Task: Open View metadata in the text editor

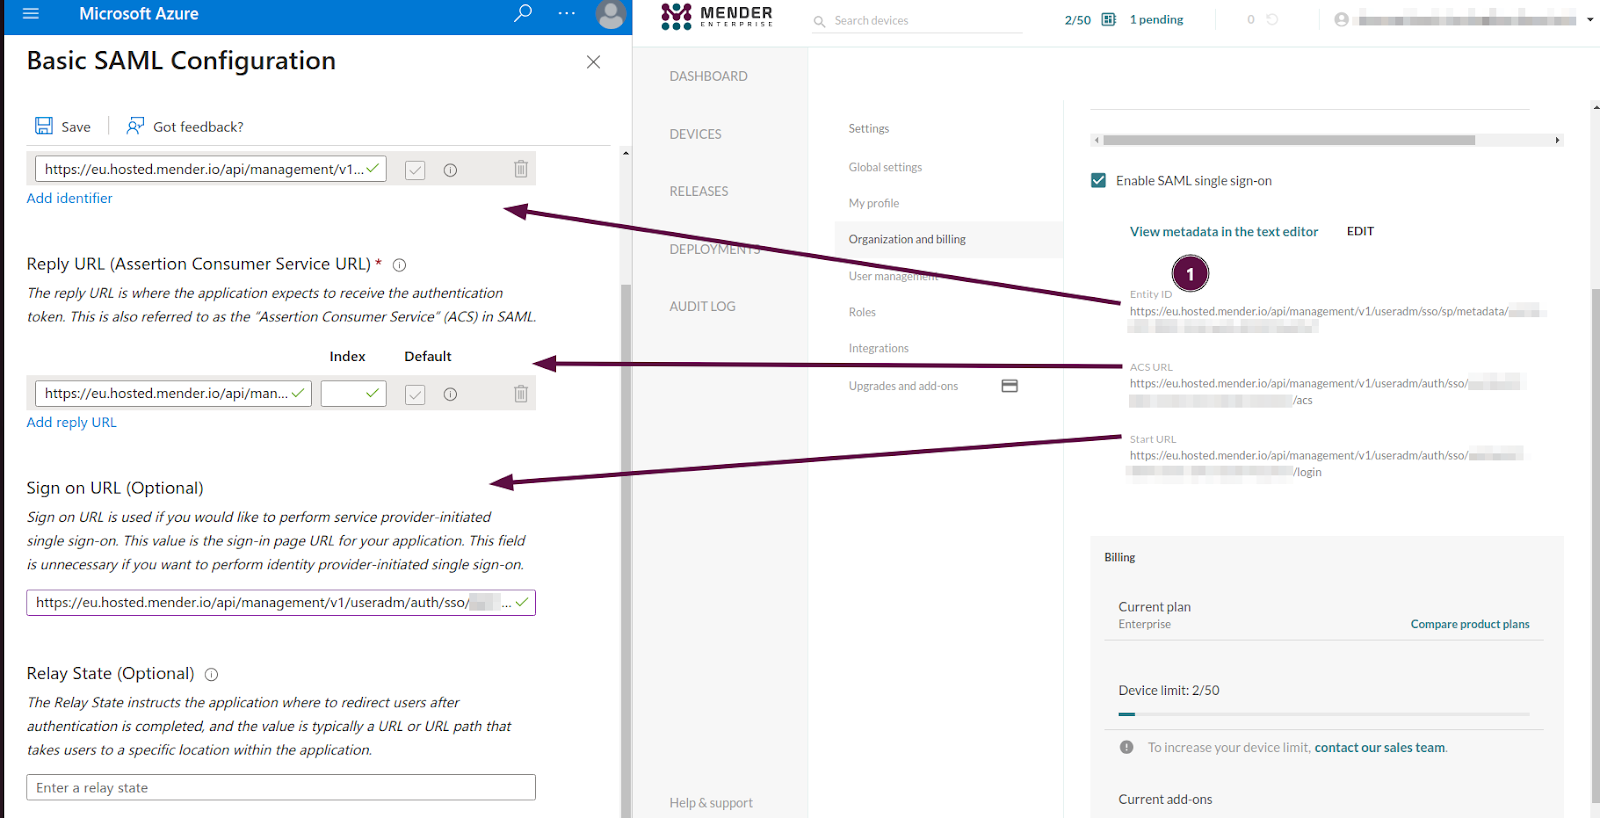Action: click(x=1223, y=232)
